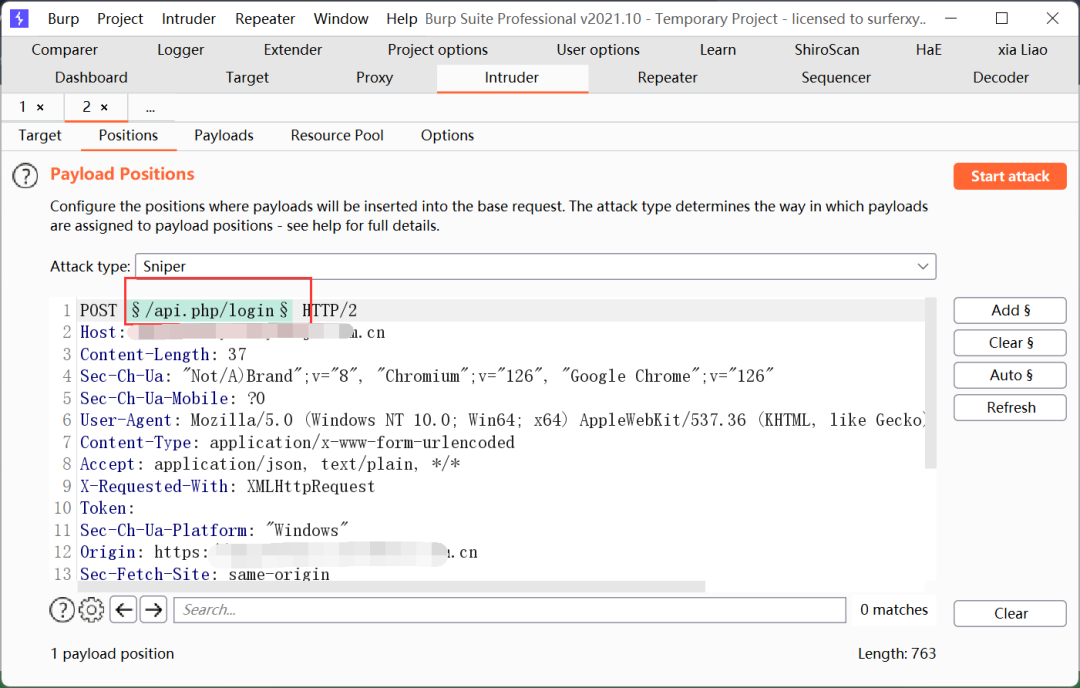
Task: Open new tab via the ellipsis tab
Action: 150,107
